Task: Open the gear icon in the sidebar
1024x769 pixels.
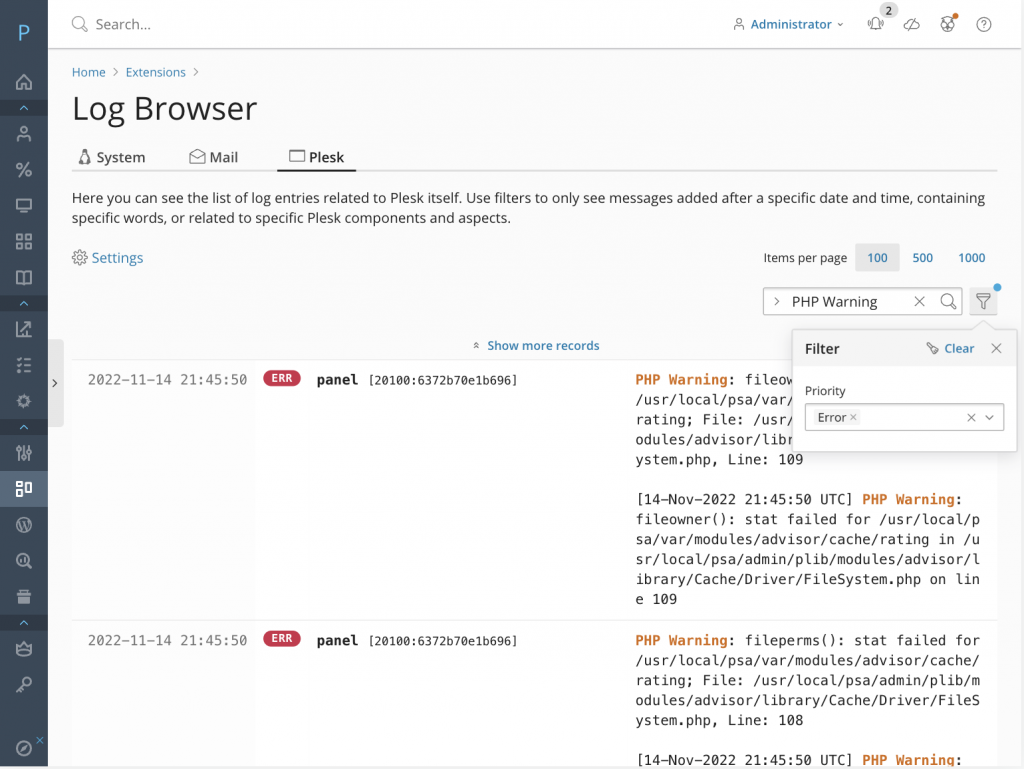Action: tap(24, 401)
